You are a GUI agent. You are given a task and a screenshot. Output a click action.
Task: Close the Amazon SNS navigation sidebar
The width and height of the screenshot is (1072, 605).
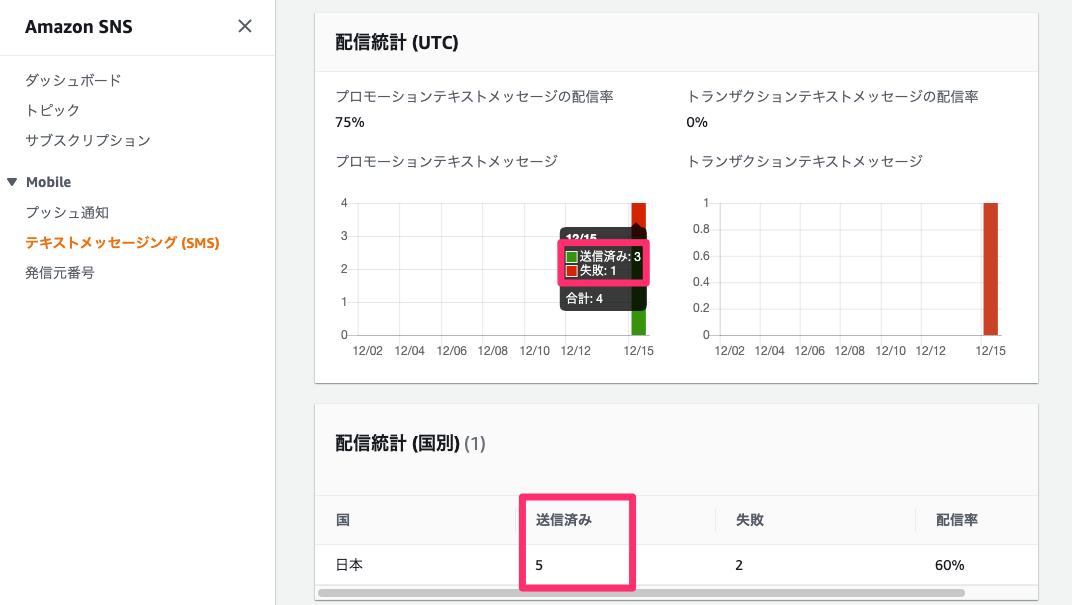click(x=245, y=26)
